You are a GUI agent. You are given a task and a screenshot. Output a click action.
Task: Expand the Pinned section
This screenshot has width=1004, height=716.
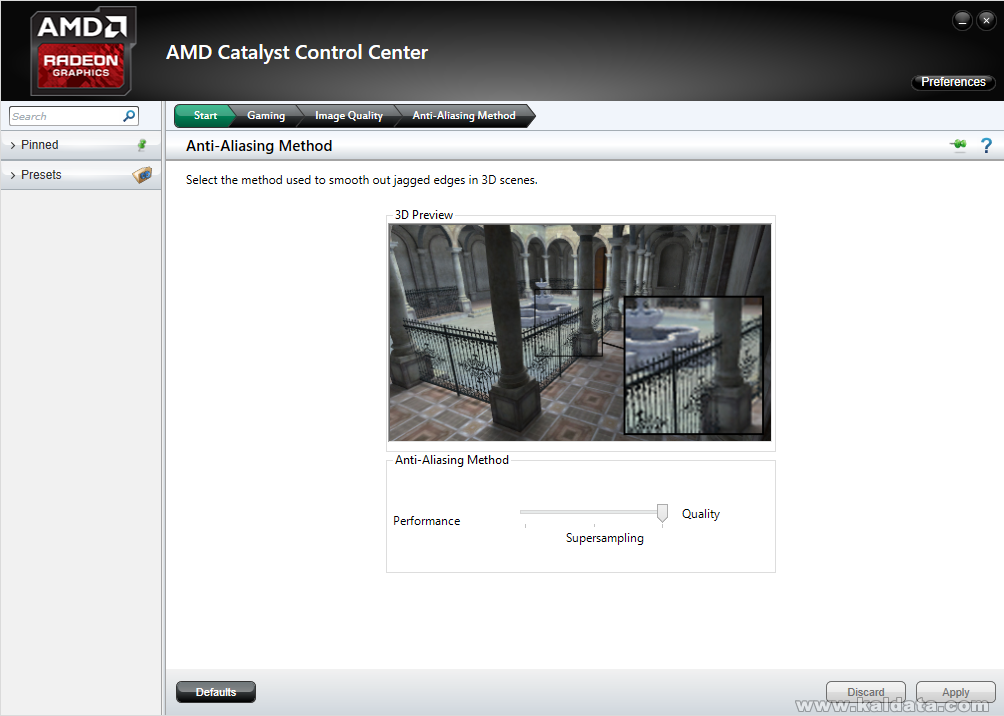click(x=81, y=145)
